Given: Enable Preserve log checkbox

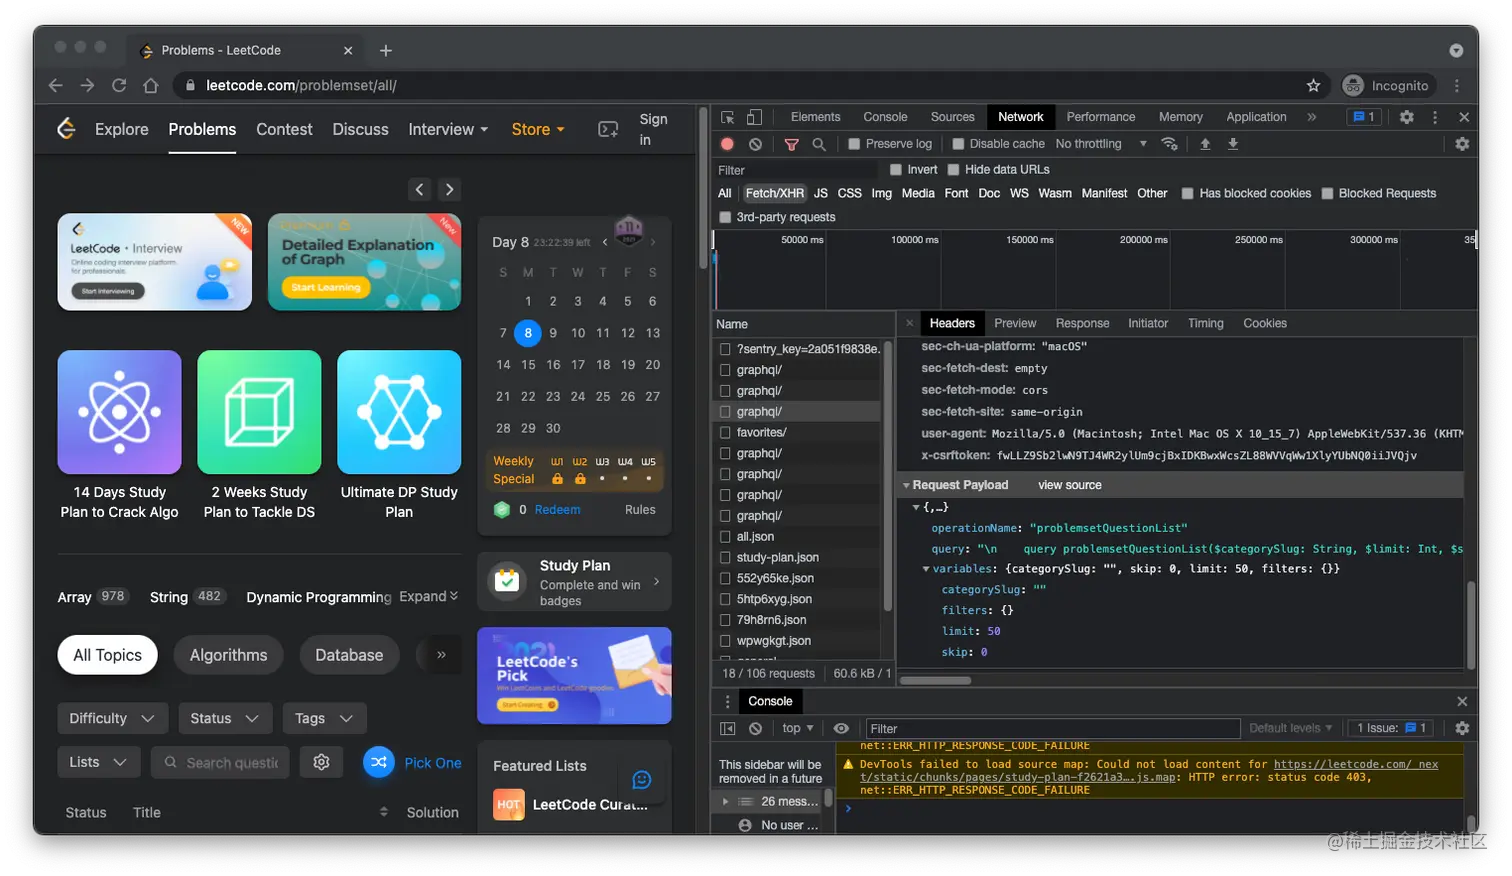Looking at the screenshot, I should (x=854, y=144).
